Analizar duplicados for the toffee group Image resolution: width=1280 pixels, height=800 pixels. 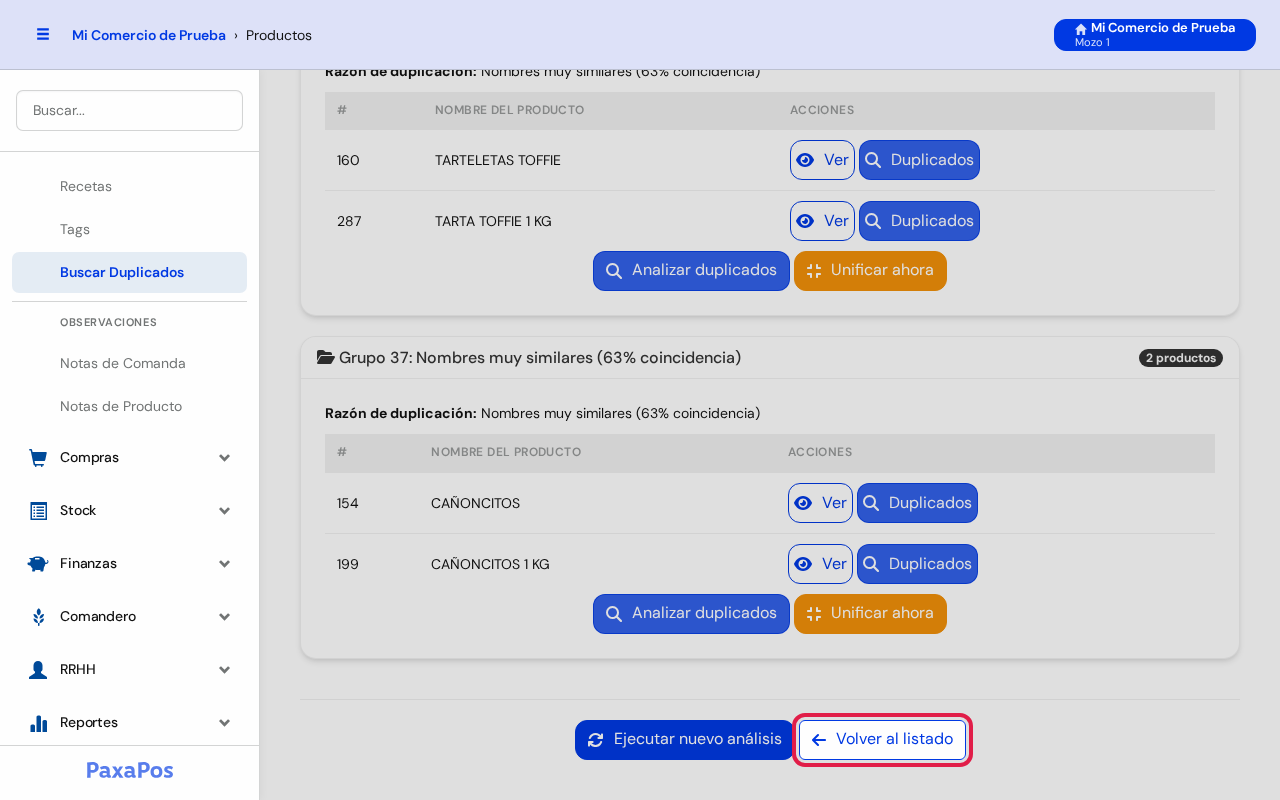pos(691,271)
